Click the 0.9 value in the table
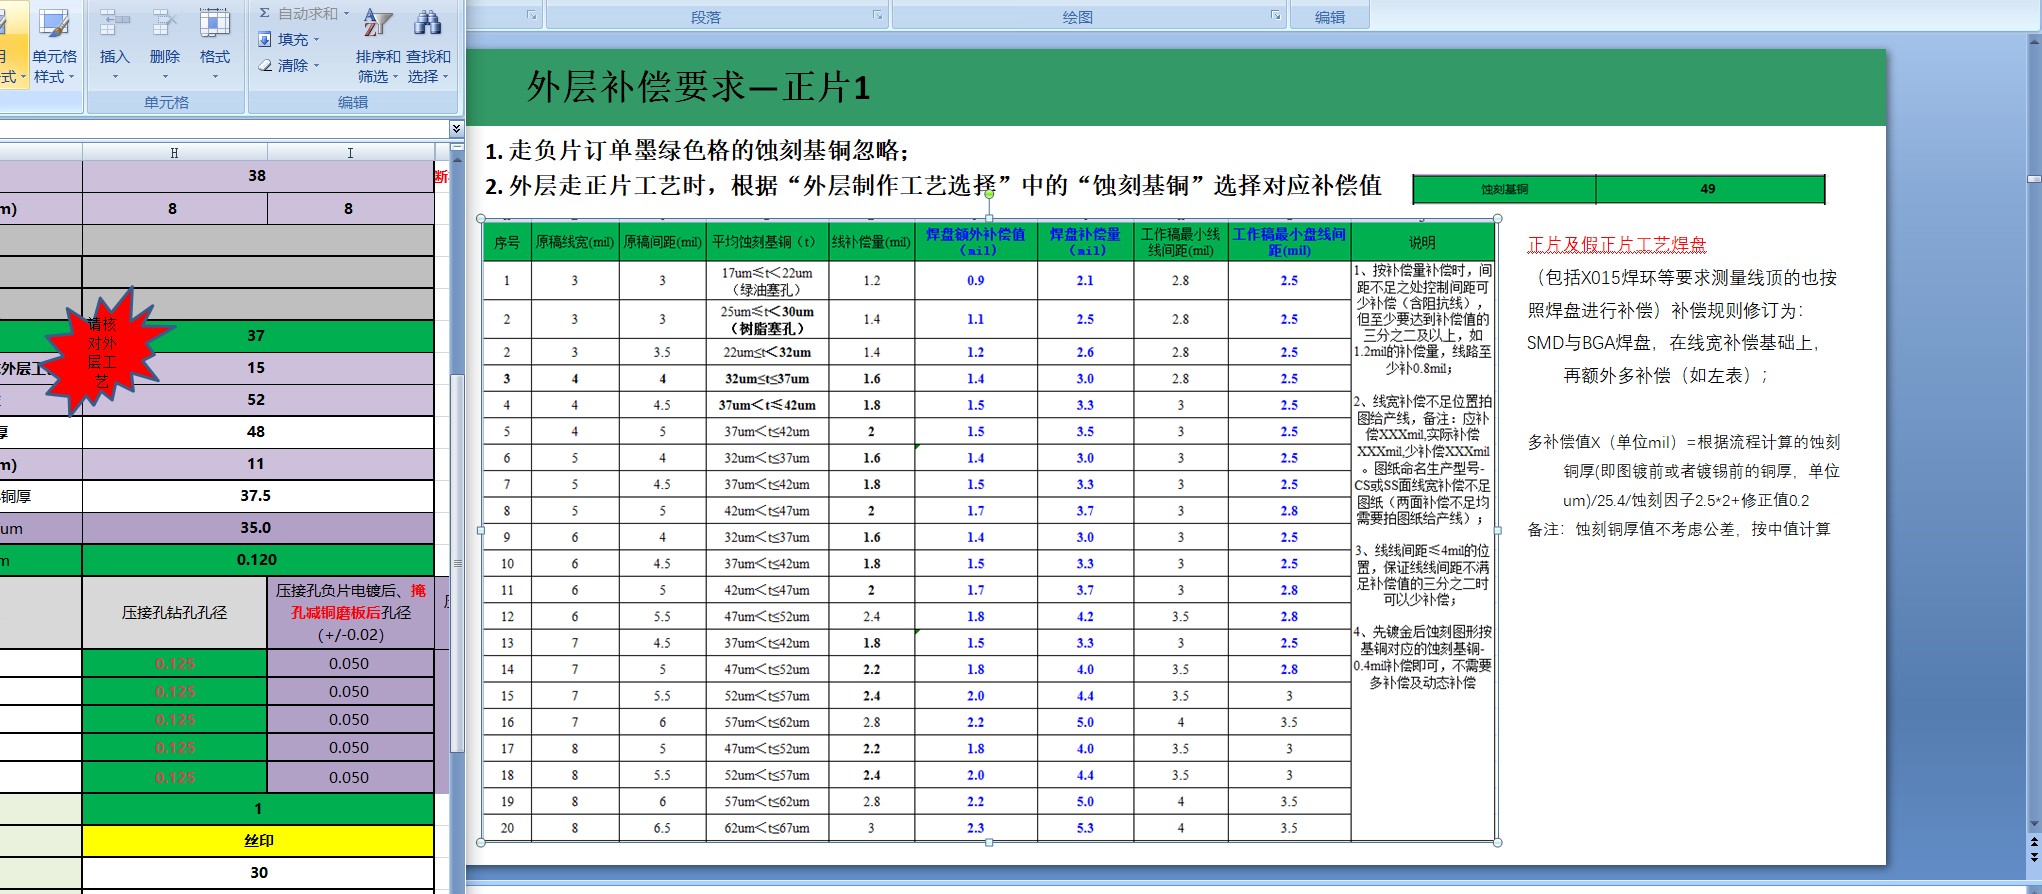The image size is (2042, 894). click(x=976, y=281)
